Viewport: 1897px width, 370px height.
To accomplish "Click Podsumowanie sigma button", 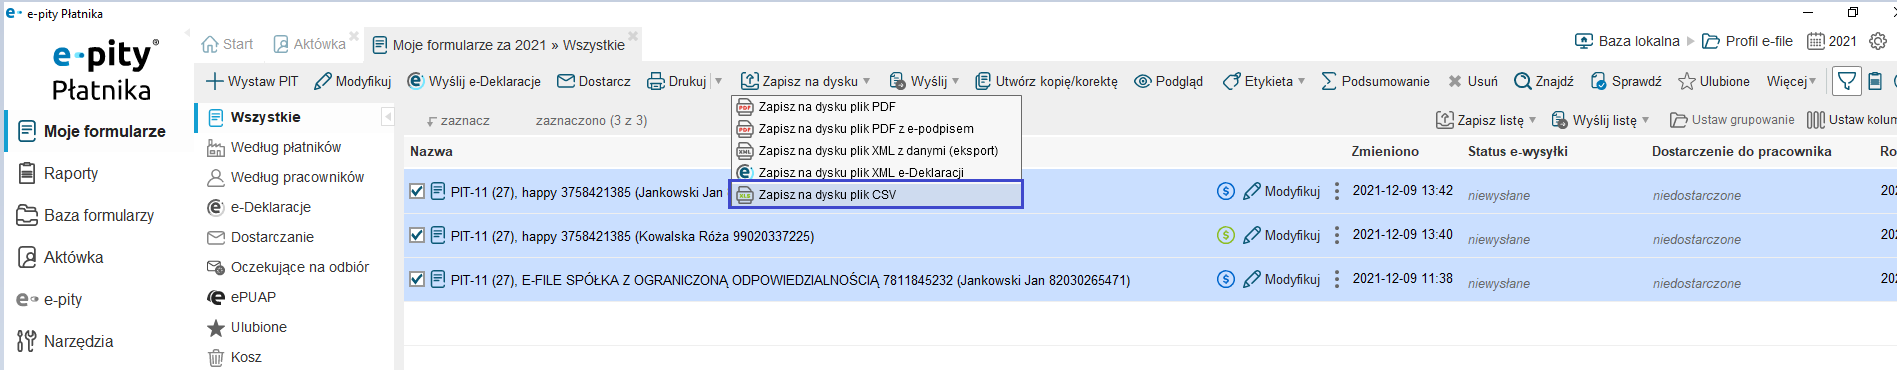I will tap(1375, 81).
